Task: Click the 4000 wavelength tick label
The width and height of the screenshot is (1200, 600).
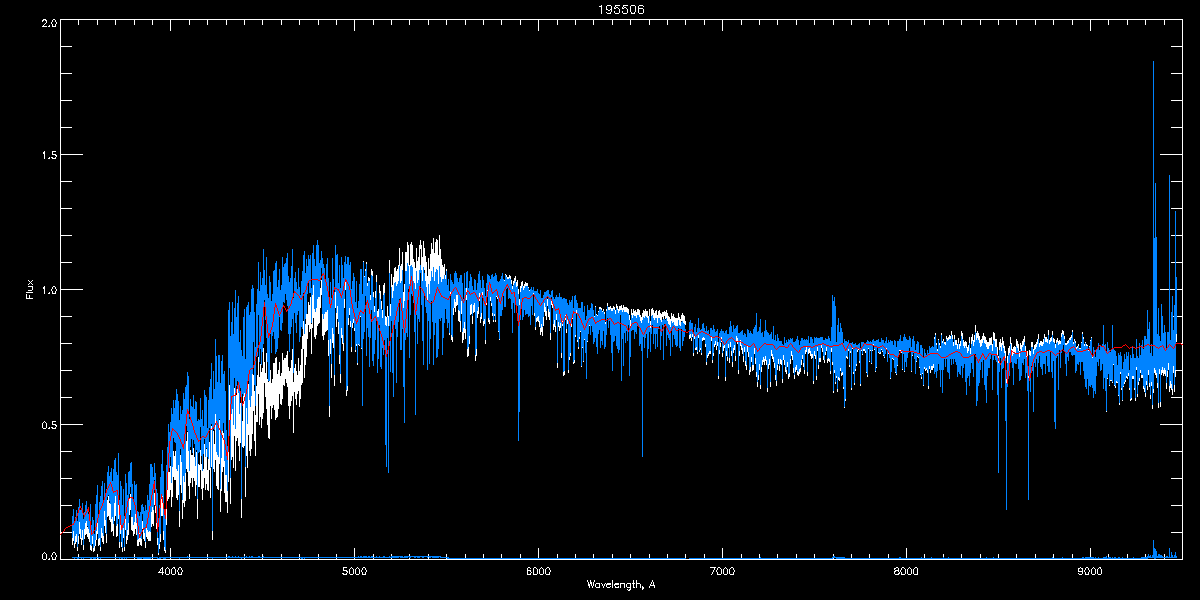Action: click(x=170, y=571)
